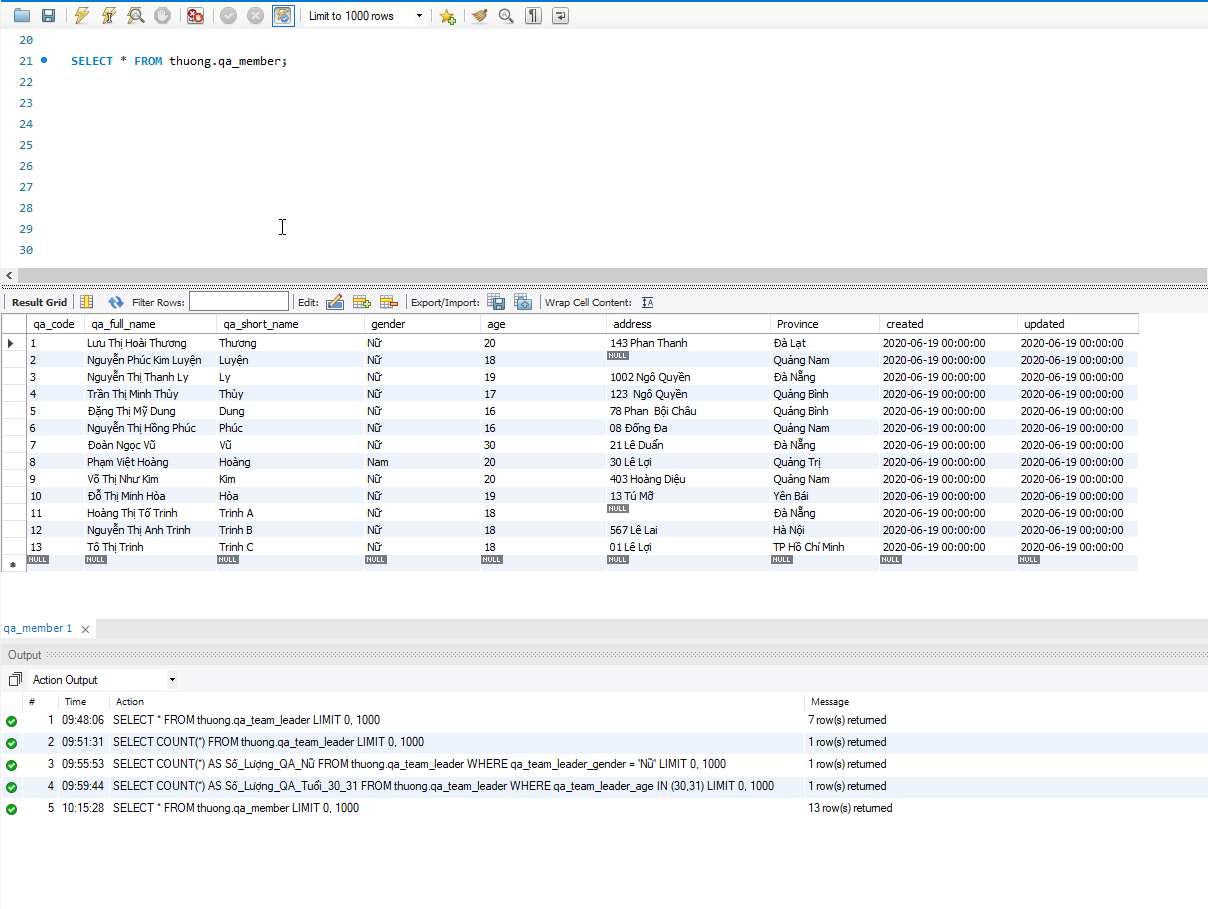Image resolution: width=1208 pixels, height=909 pixels.
Task: Click 7 row(s) returned message
Action: tap(847, 720)
